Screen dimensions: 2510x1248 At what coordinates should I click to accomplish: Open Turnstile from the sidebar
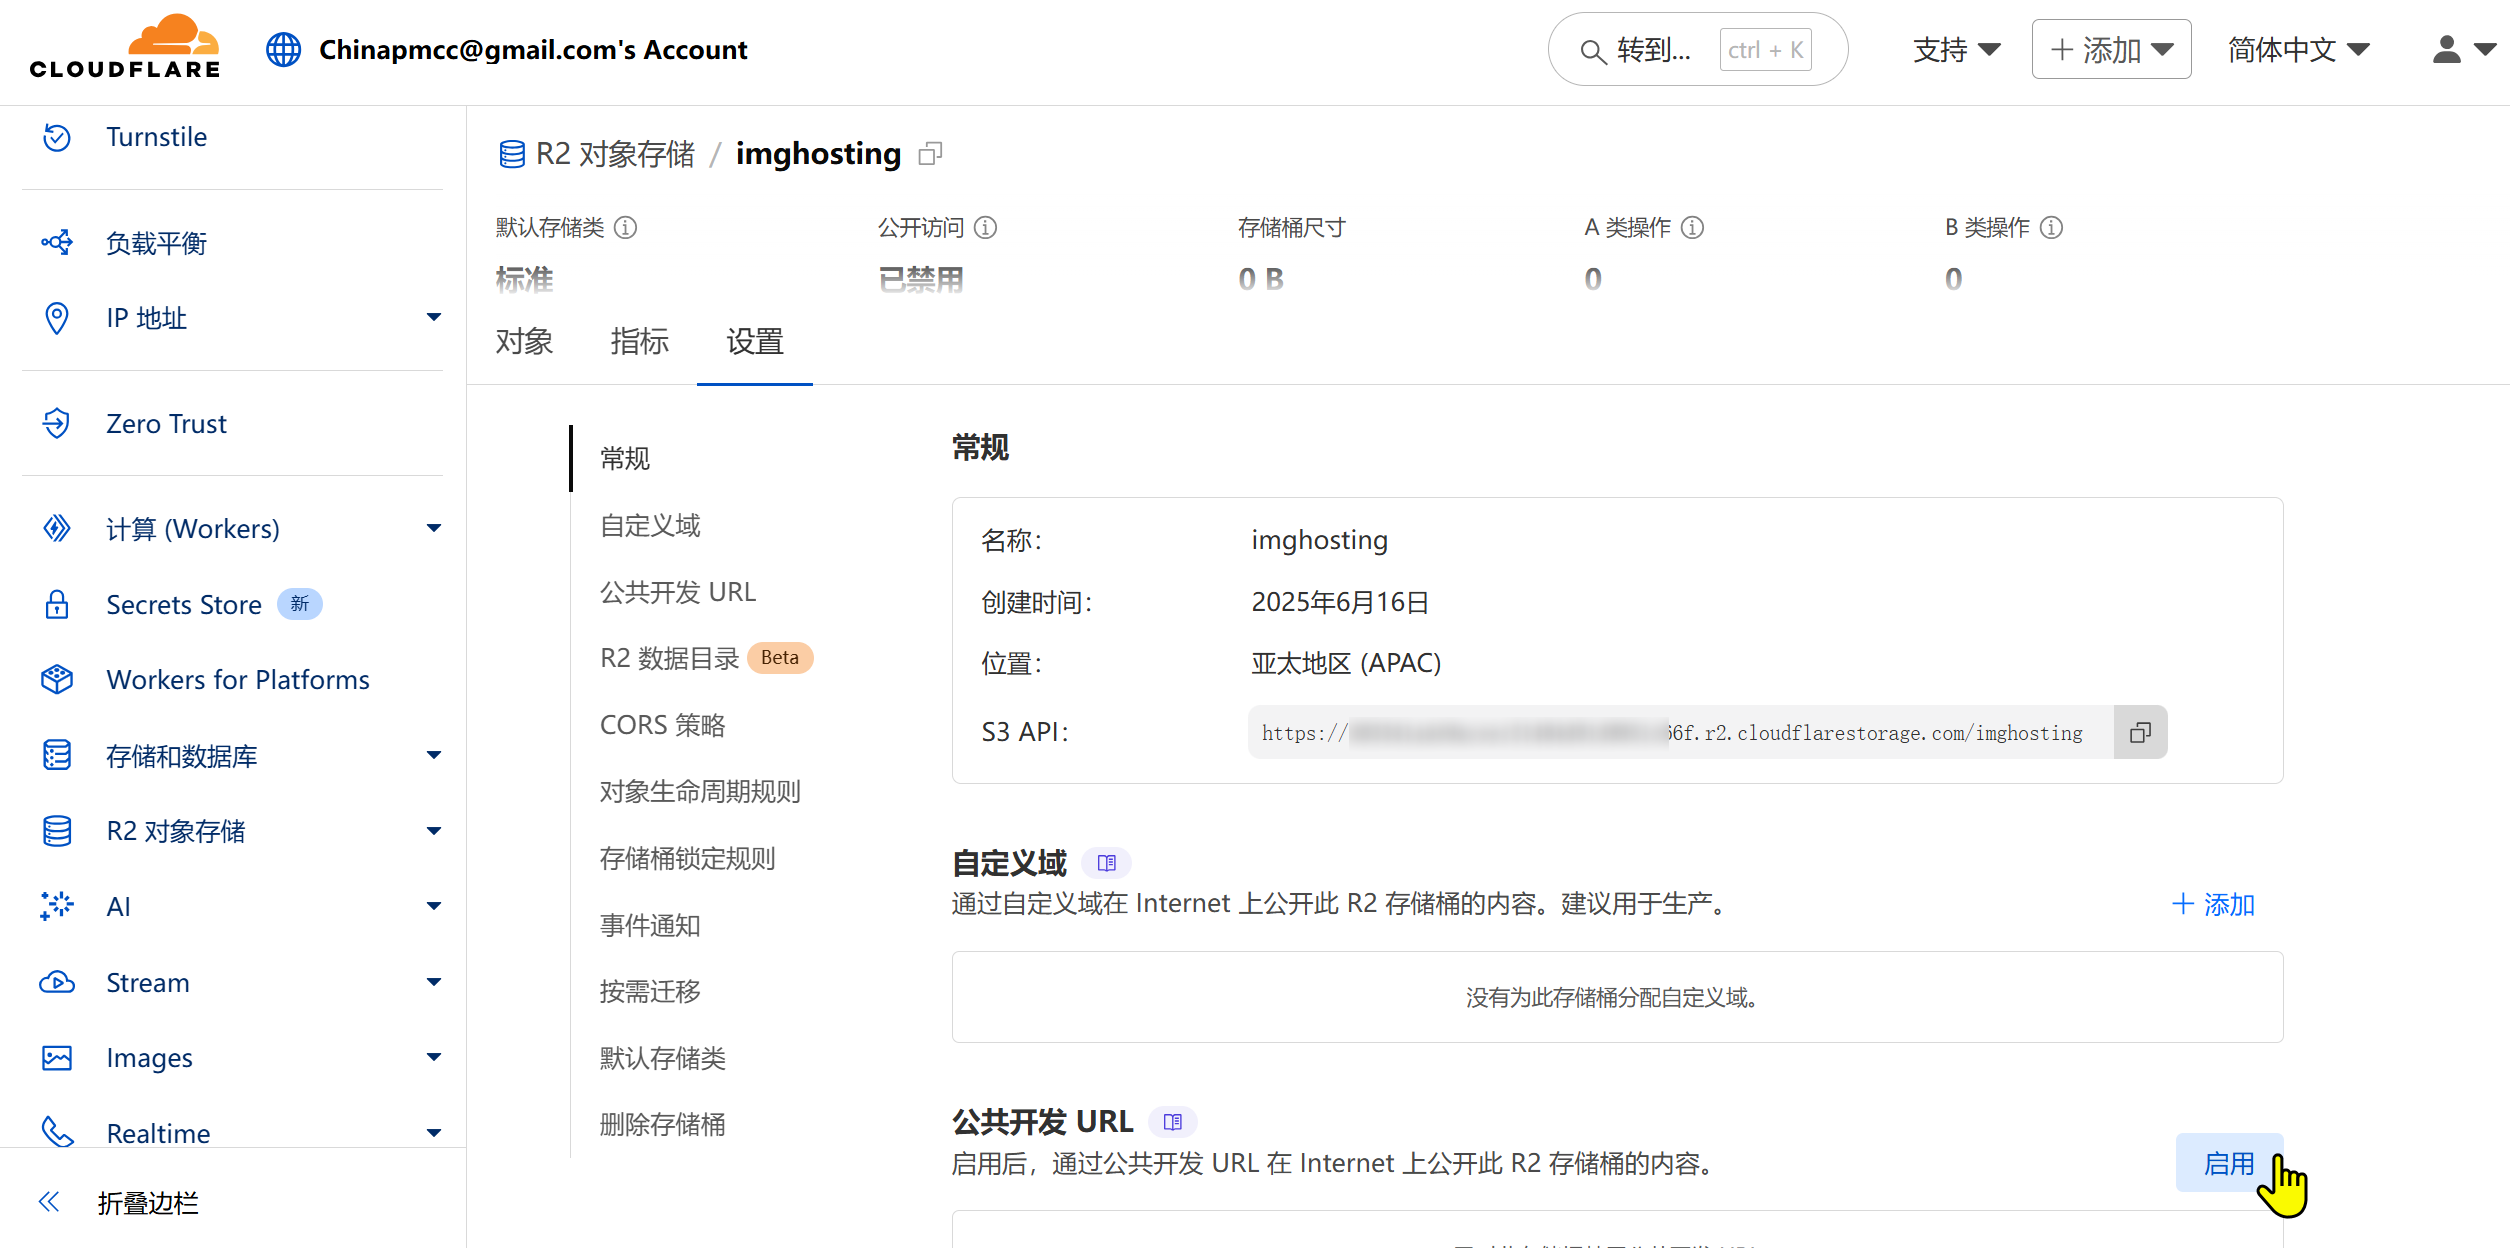coord(156,137)
